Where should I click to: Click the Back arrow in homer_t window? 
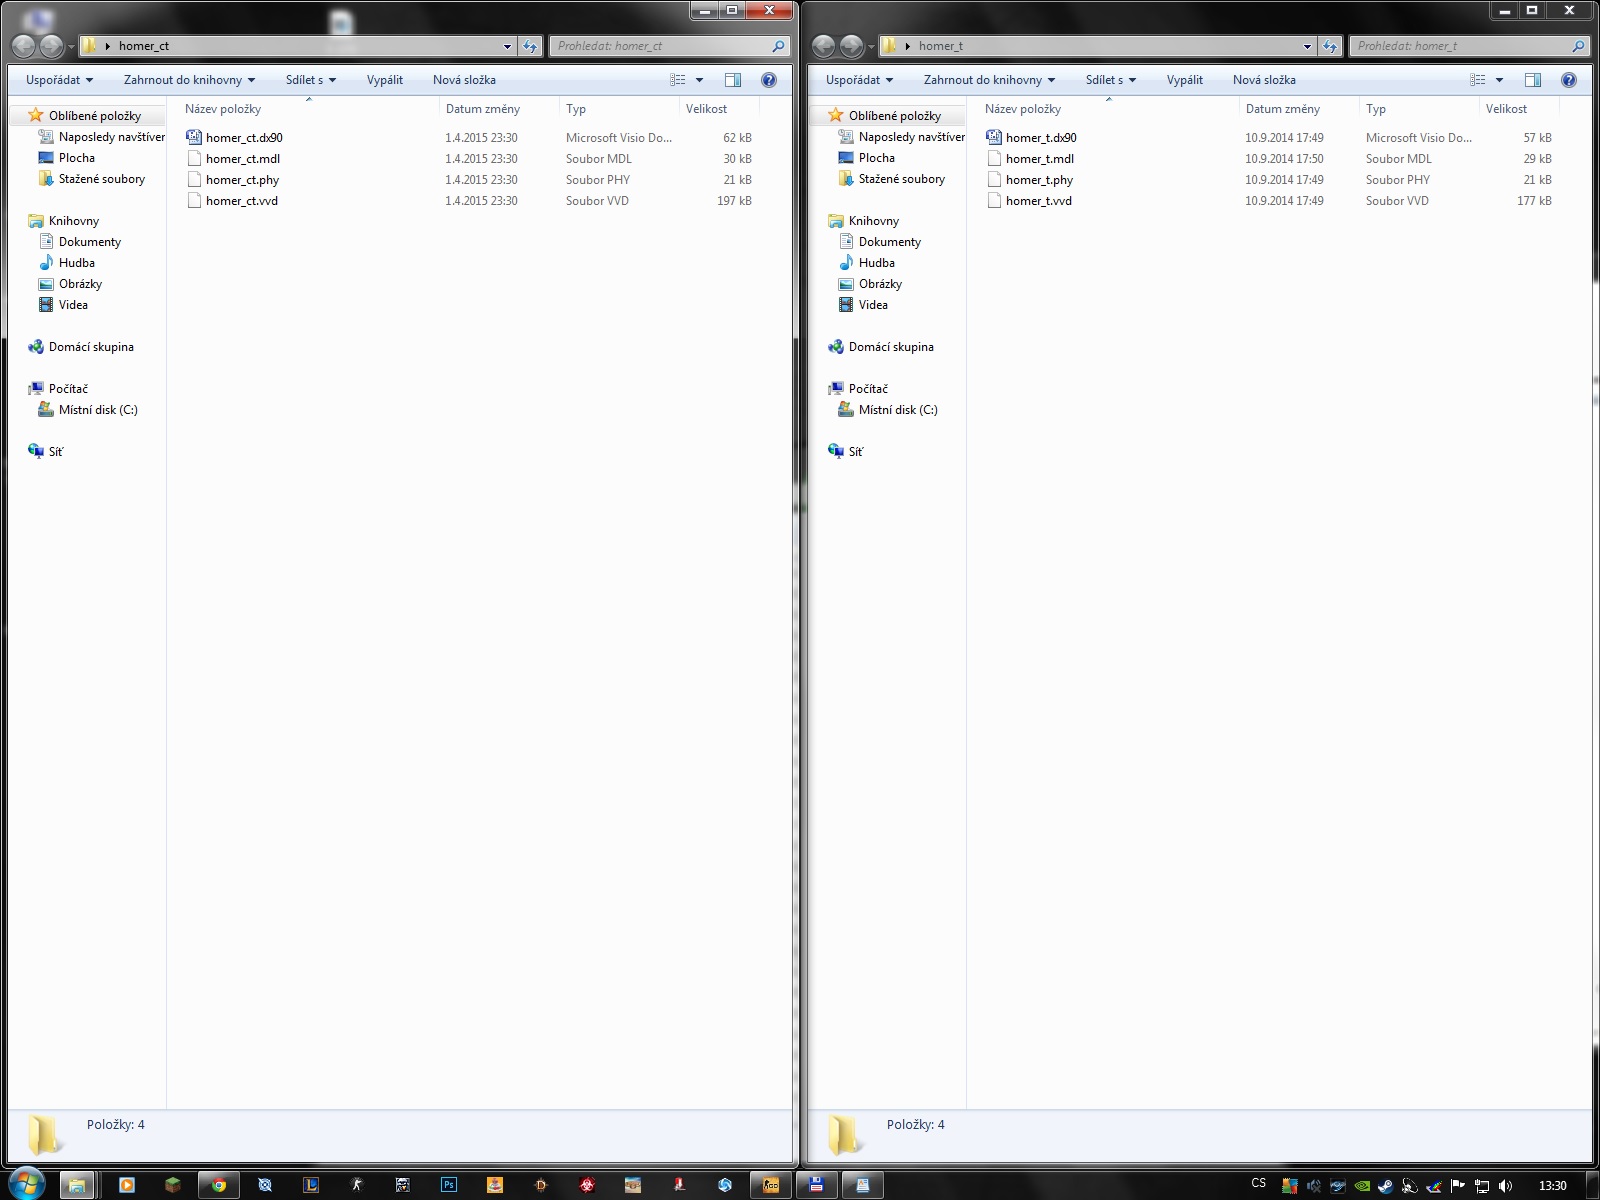(823, 46)
